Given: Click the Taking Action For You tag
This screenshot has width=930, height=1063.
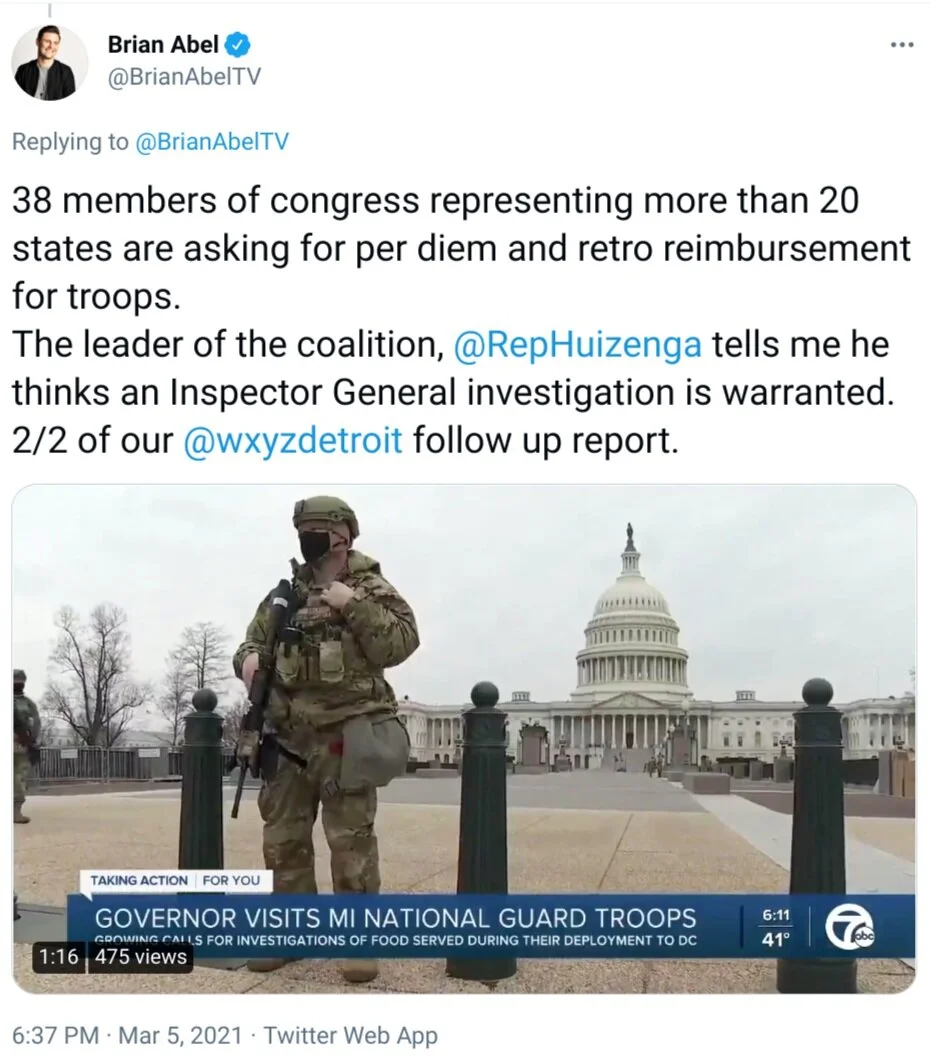Looking at the screenshot, I should [x=176, y=880].
